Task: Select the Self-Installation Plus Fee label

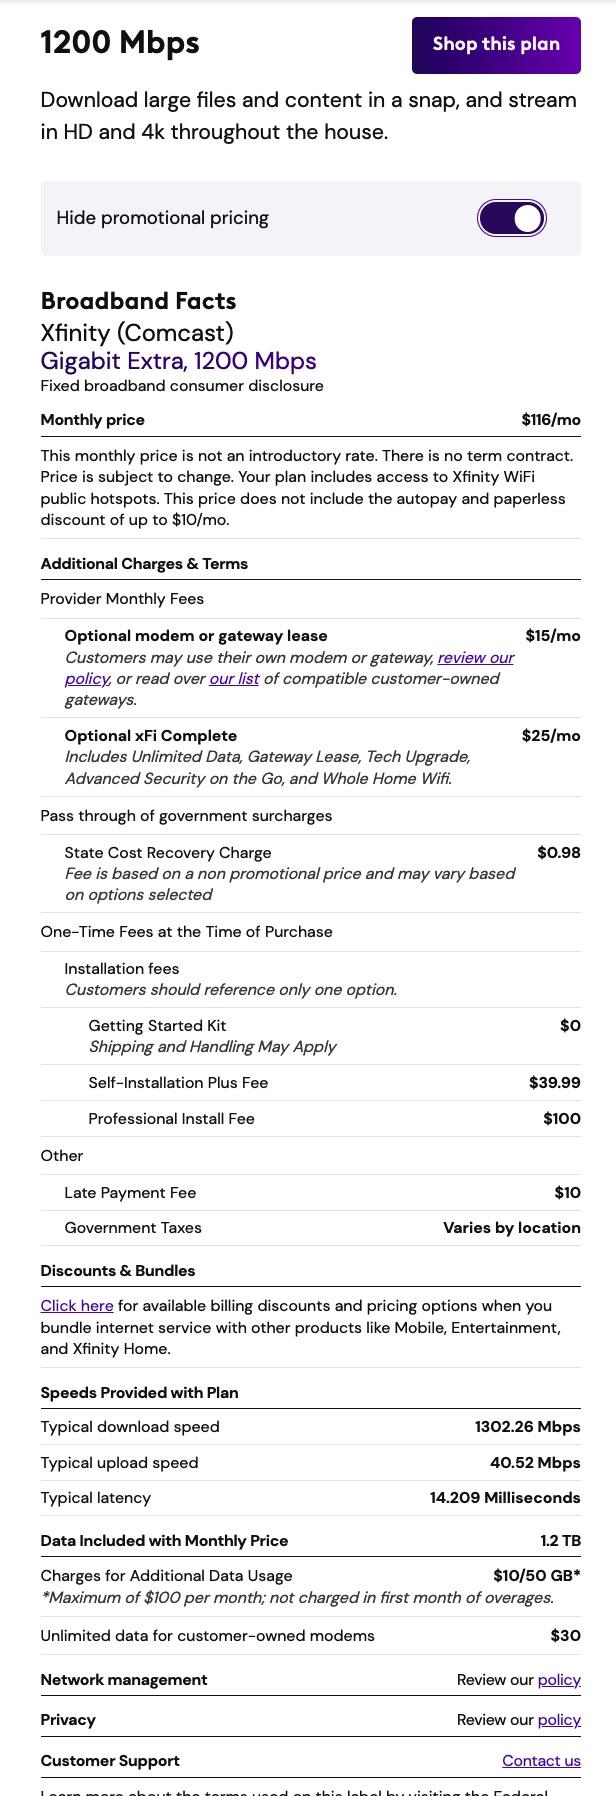Action: click(x=178, y=1083)
